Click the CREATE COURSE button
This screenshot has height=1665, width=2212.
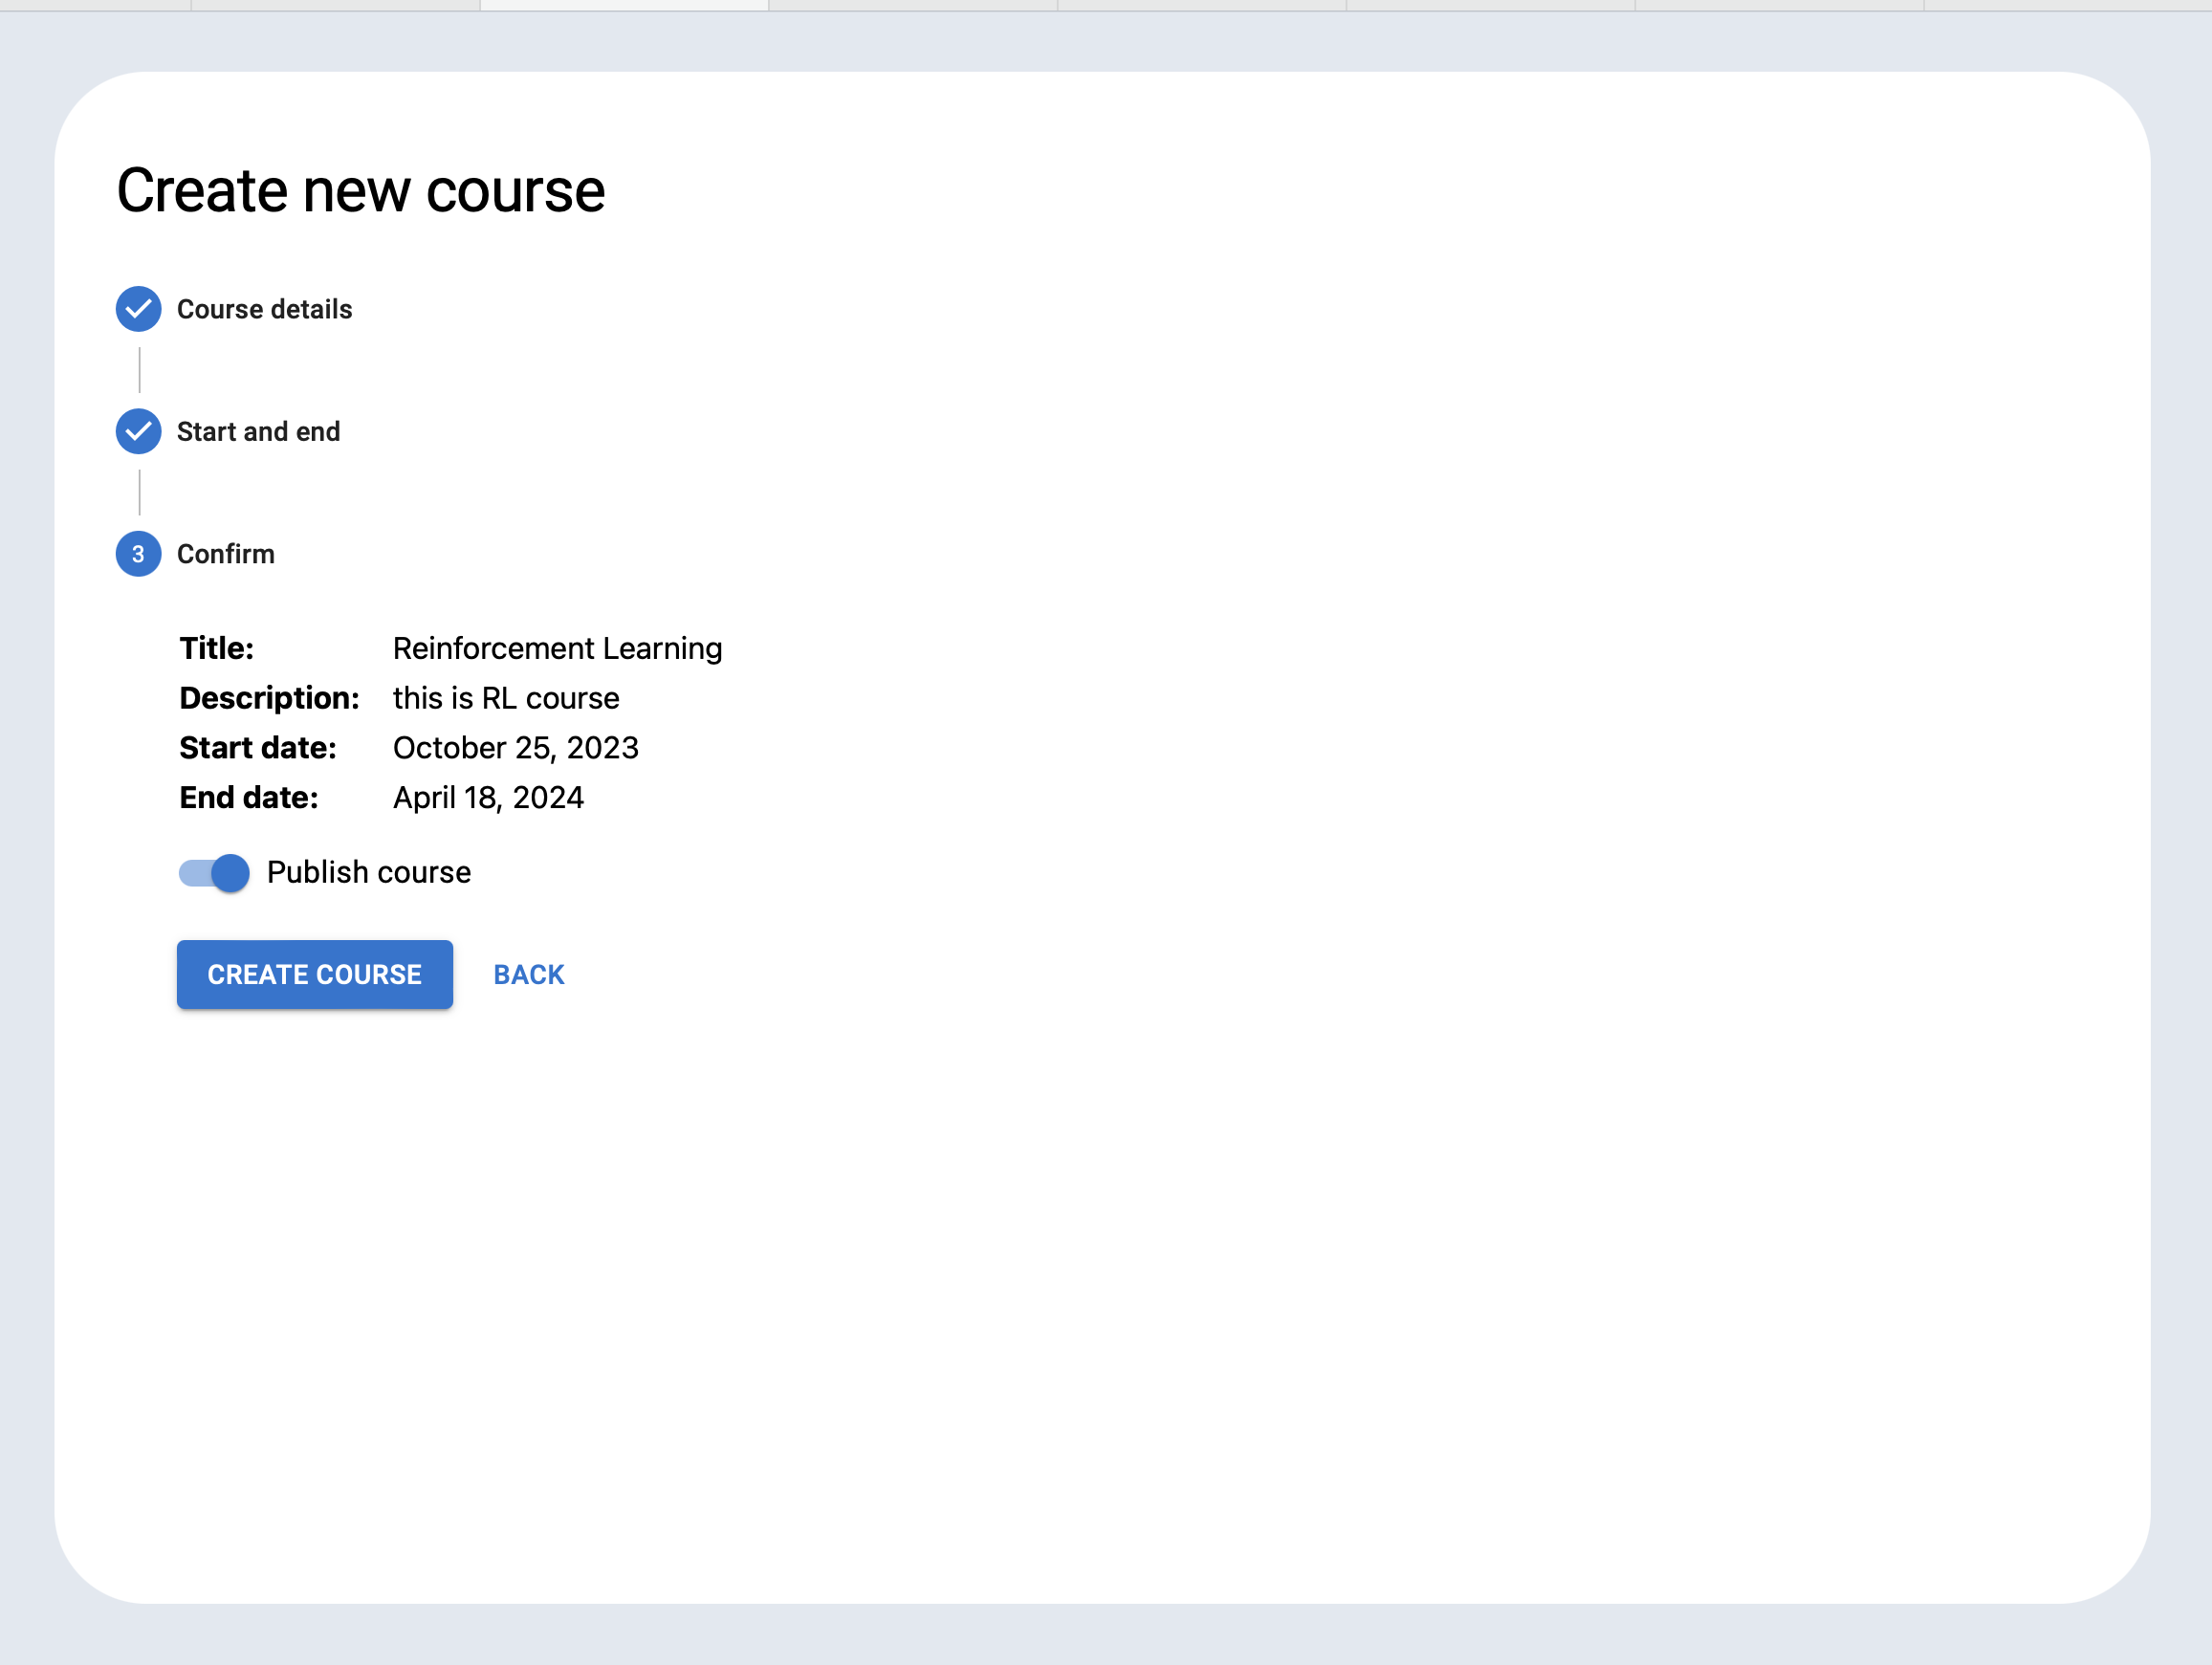315,975
